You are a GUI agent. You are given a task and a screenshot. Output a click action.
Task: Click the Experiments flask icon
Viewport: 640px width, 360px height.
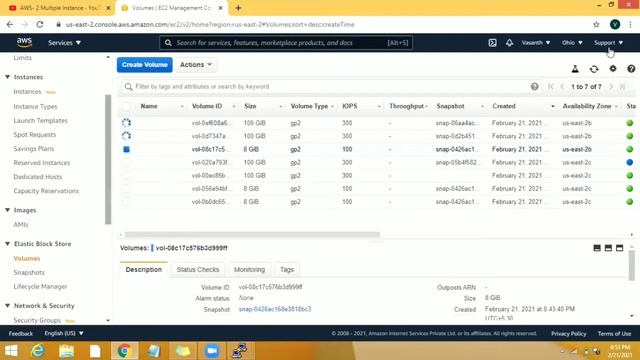[575, 69]
